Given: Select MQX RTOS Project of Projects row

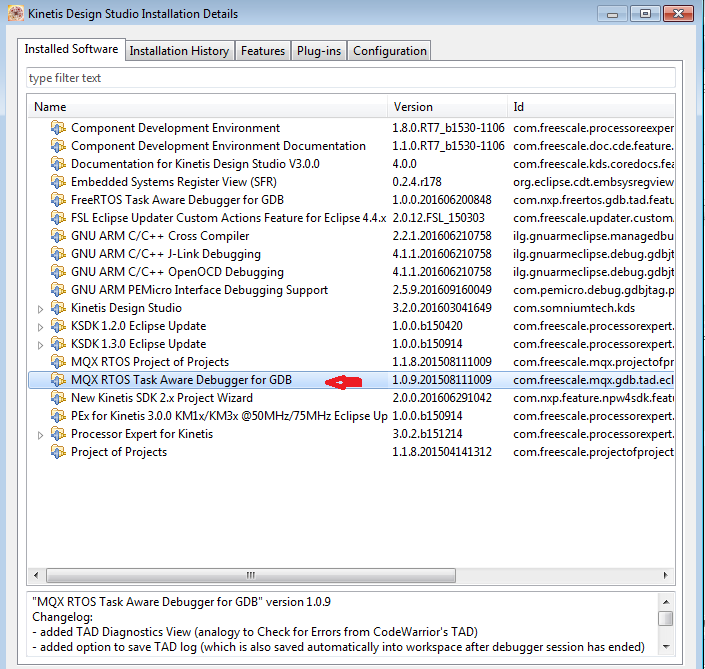Looking at the screenshot, I should tap(351, 362).
